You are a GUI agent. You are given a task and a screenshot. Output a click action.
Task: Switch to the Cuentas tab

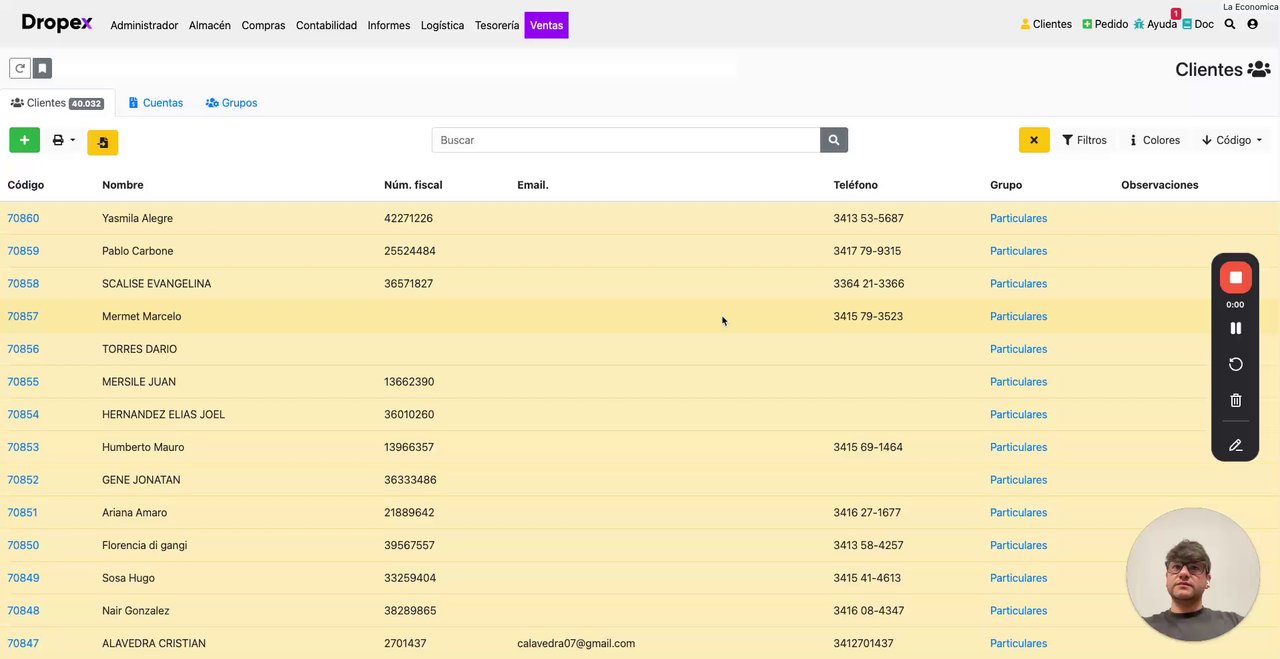(156, 103)
